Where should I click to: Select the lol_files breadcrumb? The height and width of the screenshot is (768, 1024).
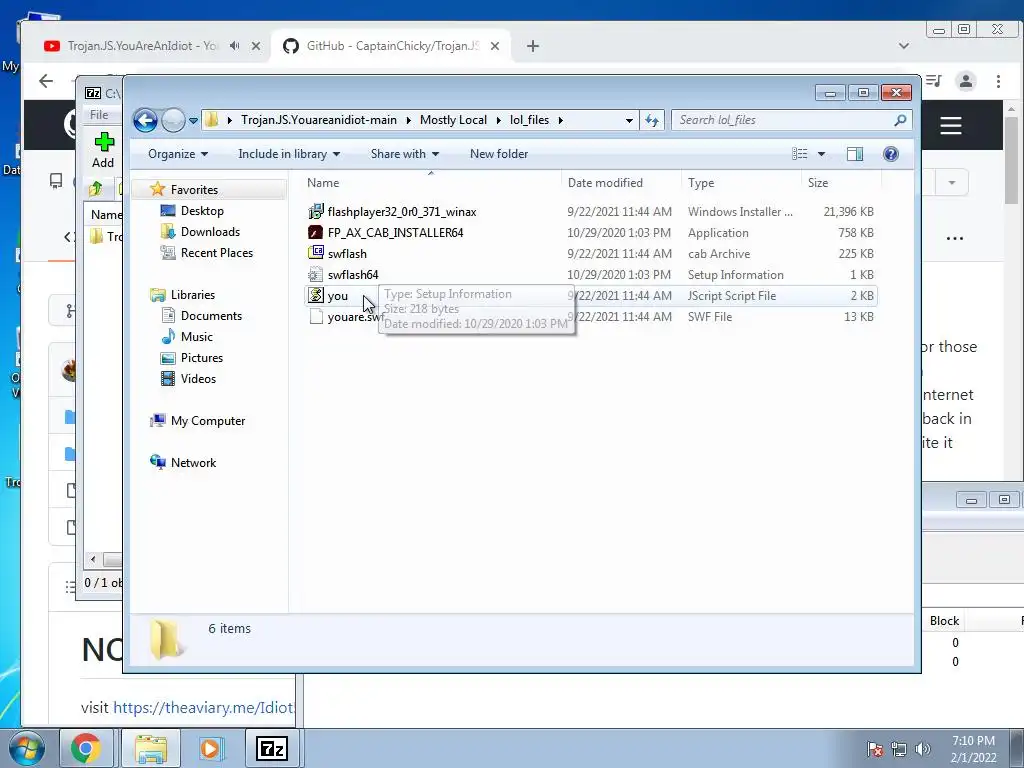click(529, 120)
